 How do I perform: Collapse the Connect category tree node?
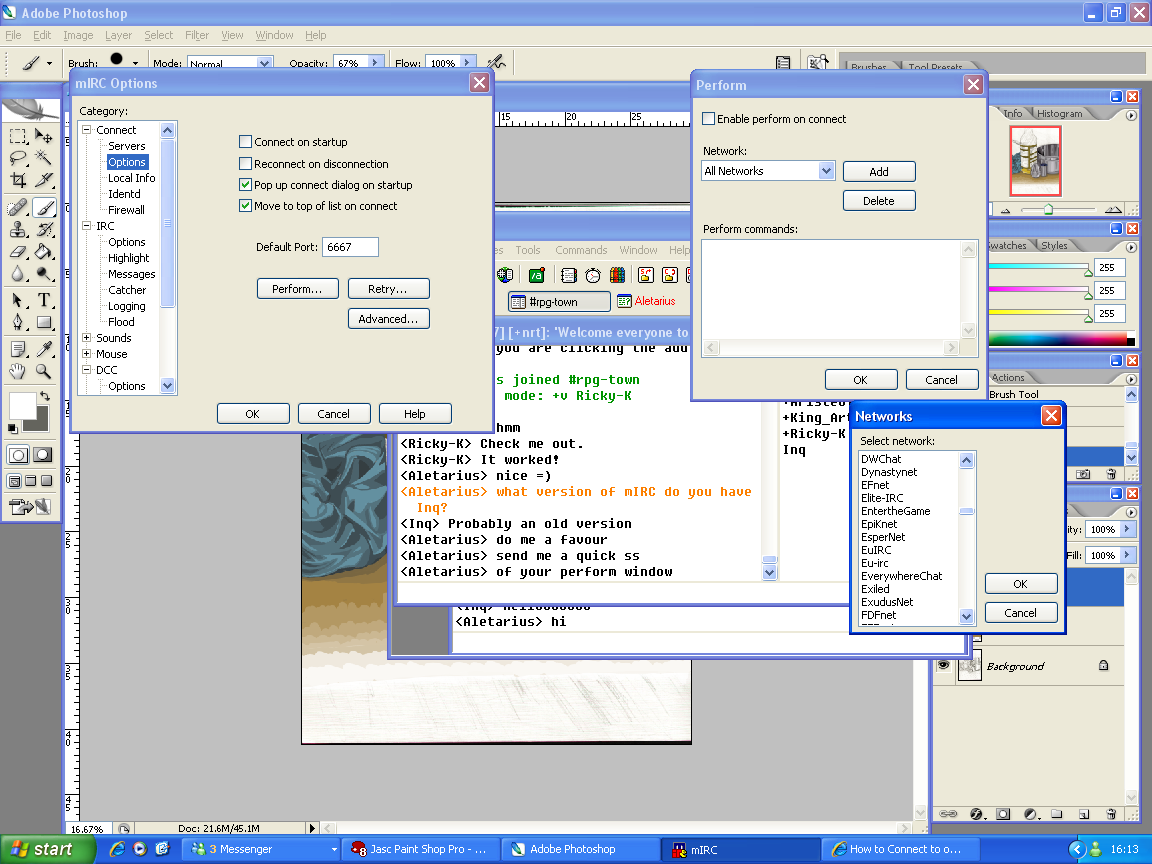tap(87, 130)
